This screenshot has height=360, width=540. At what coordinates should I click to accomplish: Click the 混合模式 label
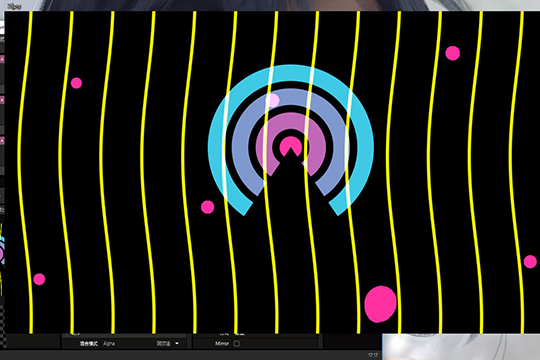coord(89,343)
